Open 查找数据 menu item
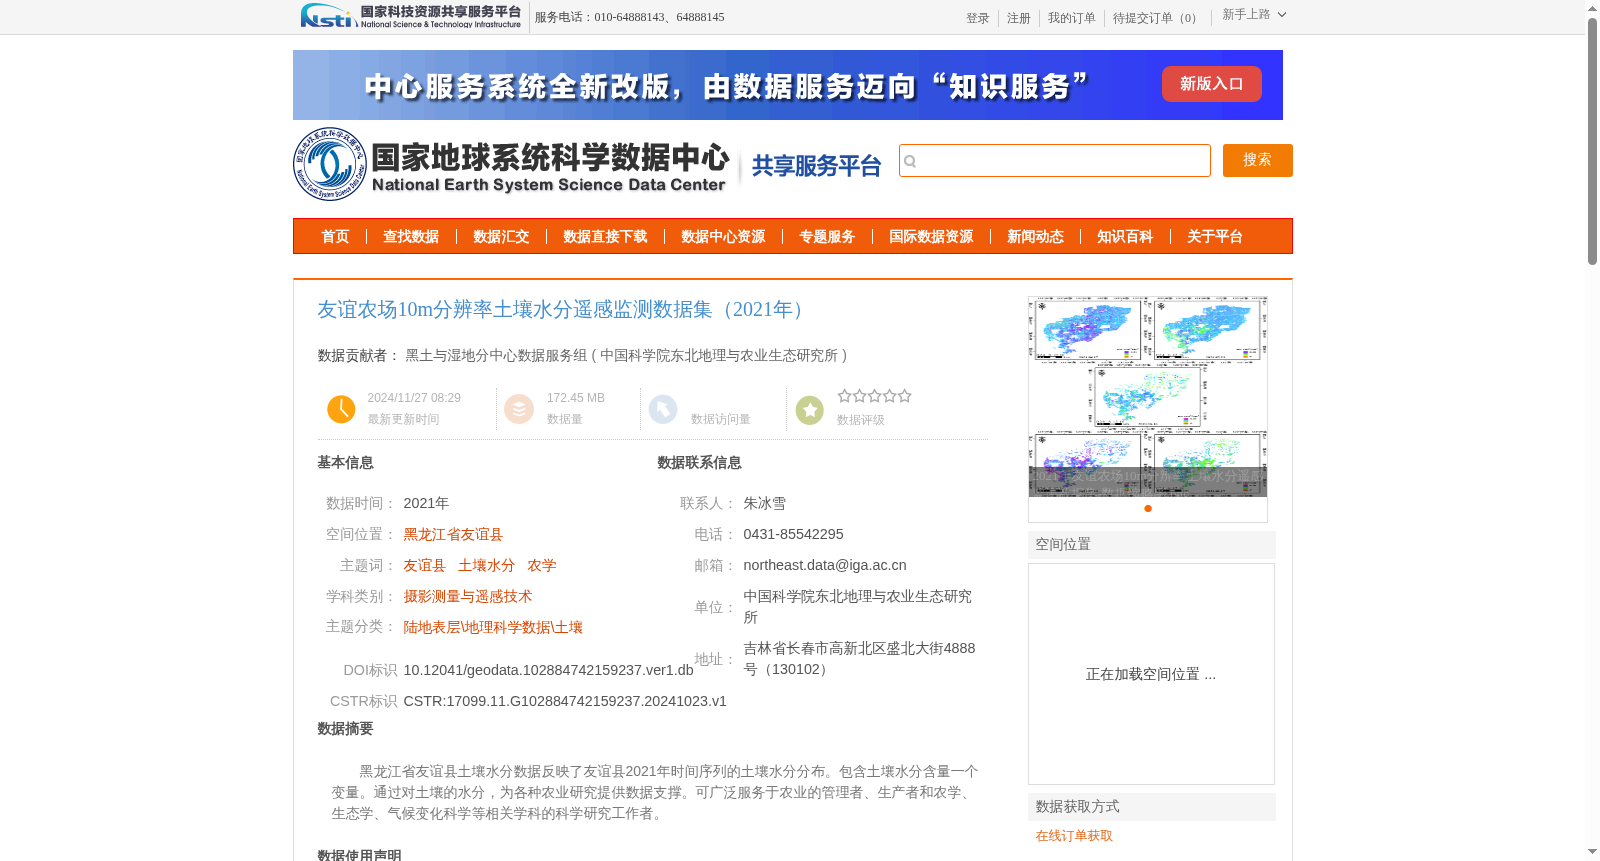1600x861 pixels. 411,236
